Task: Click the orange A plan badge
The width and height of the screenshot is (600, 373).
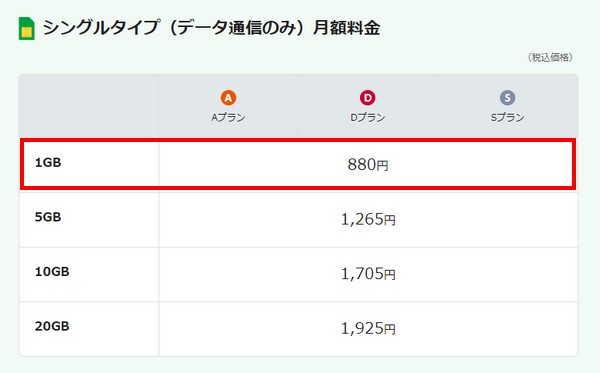Action: coord(228,98)
